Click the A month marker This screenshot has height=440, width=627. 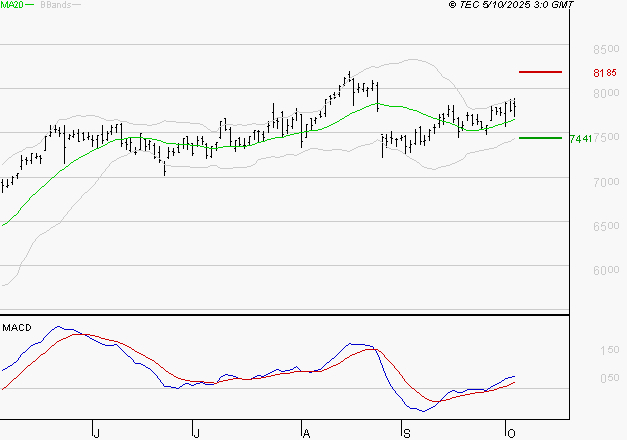(x=306, y=433)
